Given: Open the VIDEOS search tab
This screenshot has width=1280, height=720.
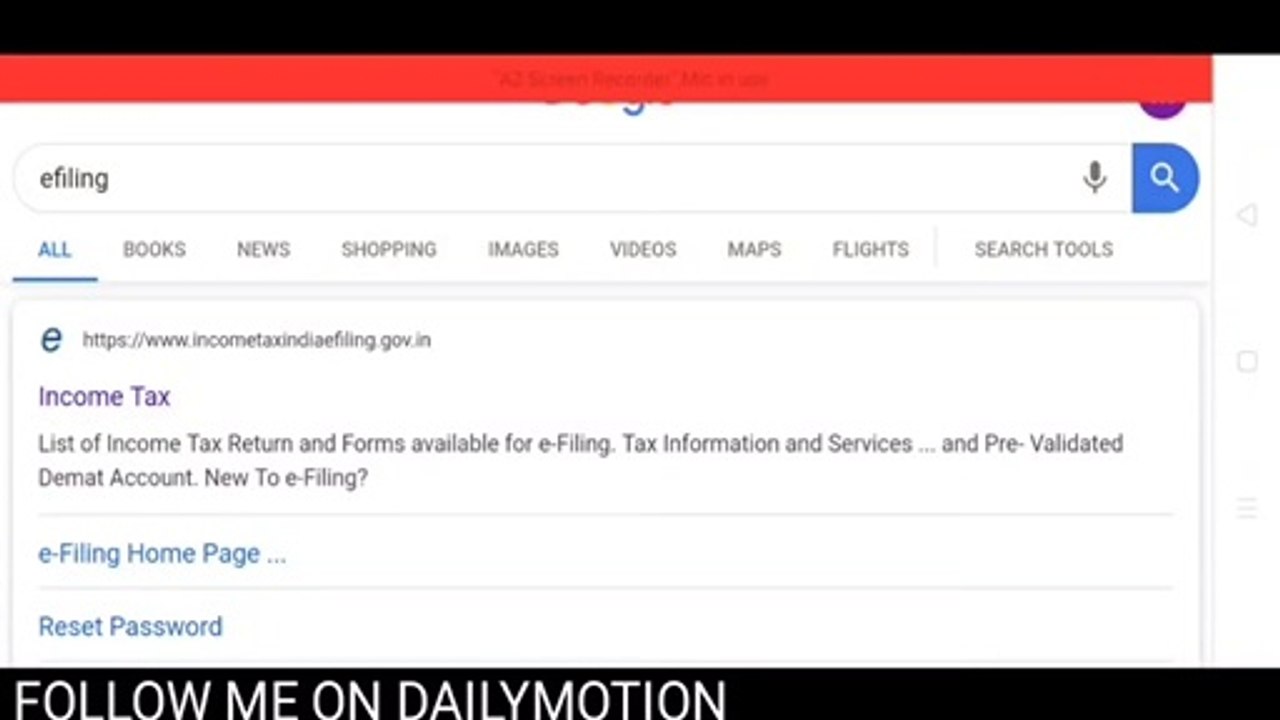Looking at the screenshot, I should tap(643, 250).
